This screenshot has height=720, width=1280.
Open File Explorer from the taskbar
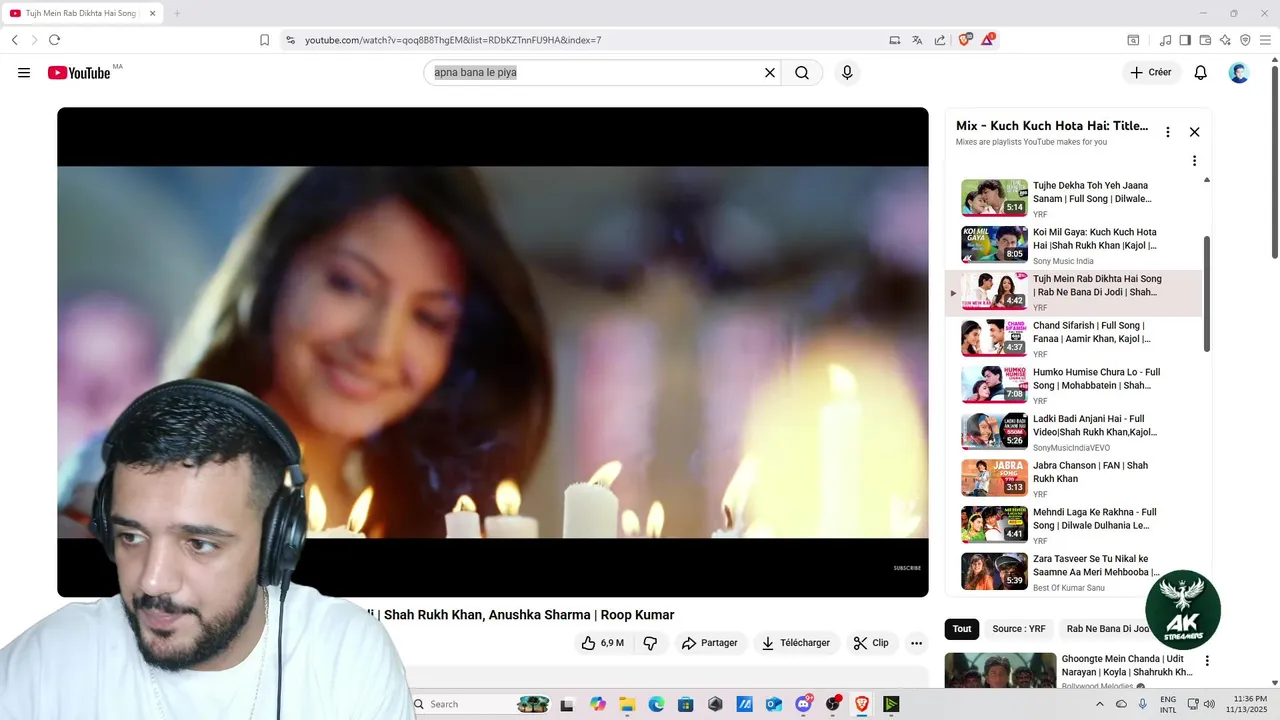tap(627, 704)
